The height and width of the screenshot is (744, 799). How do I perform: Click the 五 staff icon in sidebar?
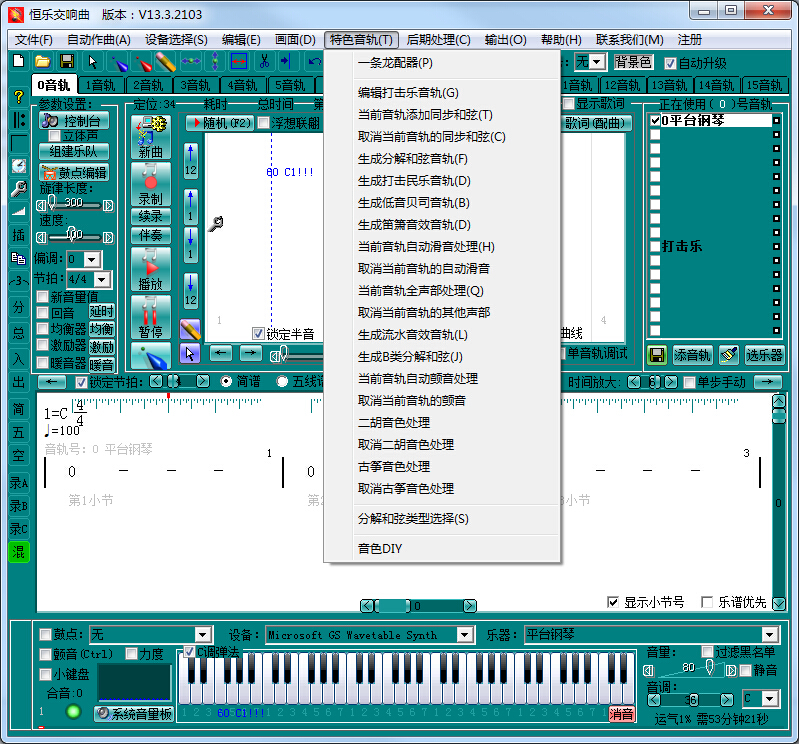(18, 433)
